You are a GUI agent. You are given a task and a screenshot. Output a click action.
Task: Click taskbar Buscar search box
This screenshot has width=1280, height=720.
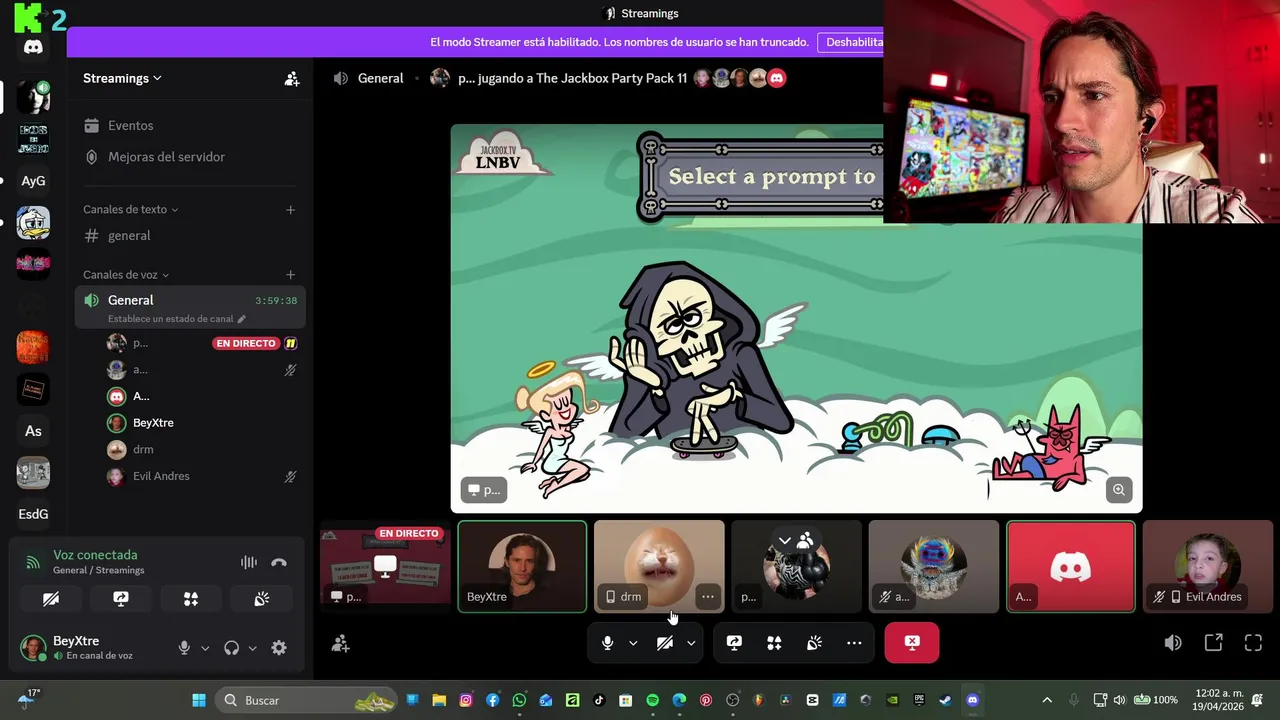[309, 700]
